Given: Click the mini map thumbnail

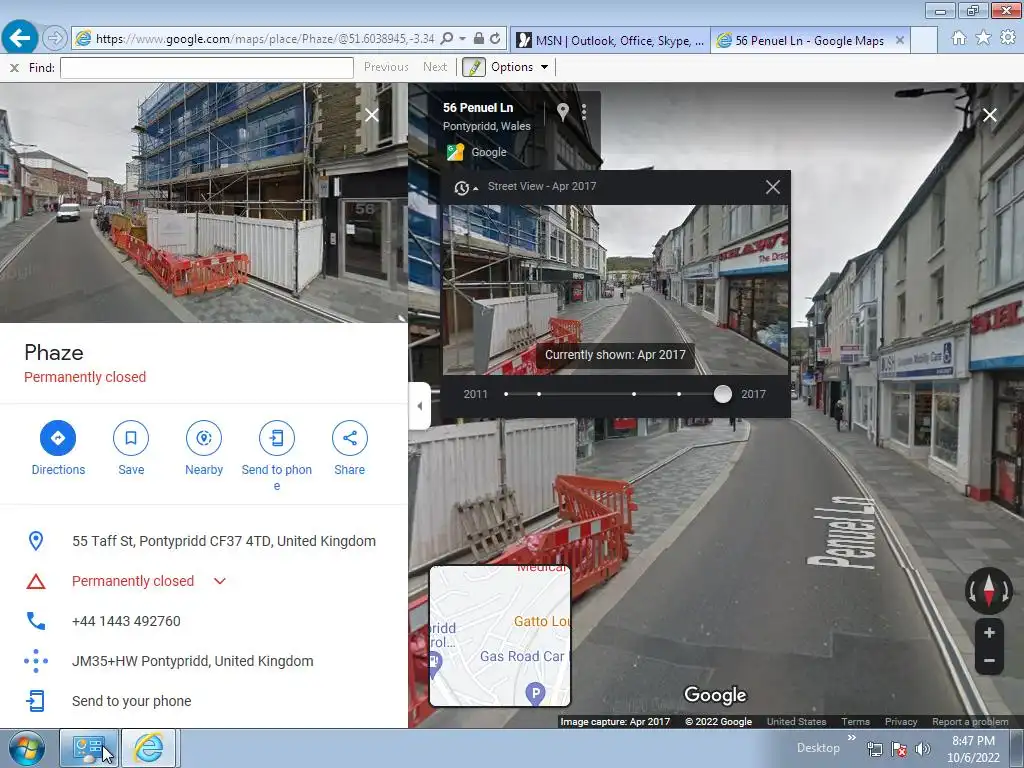Looking at the screenshot, I should (500, 636).
